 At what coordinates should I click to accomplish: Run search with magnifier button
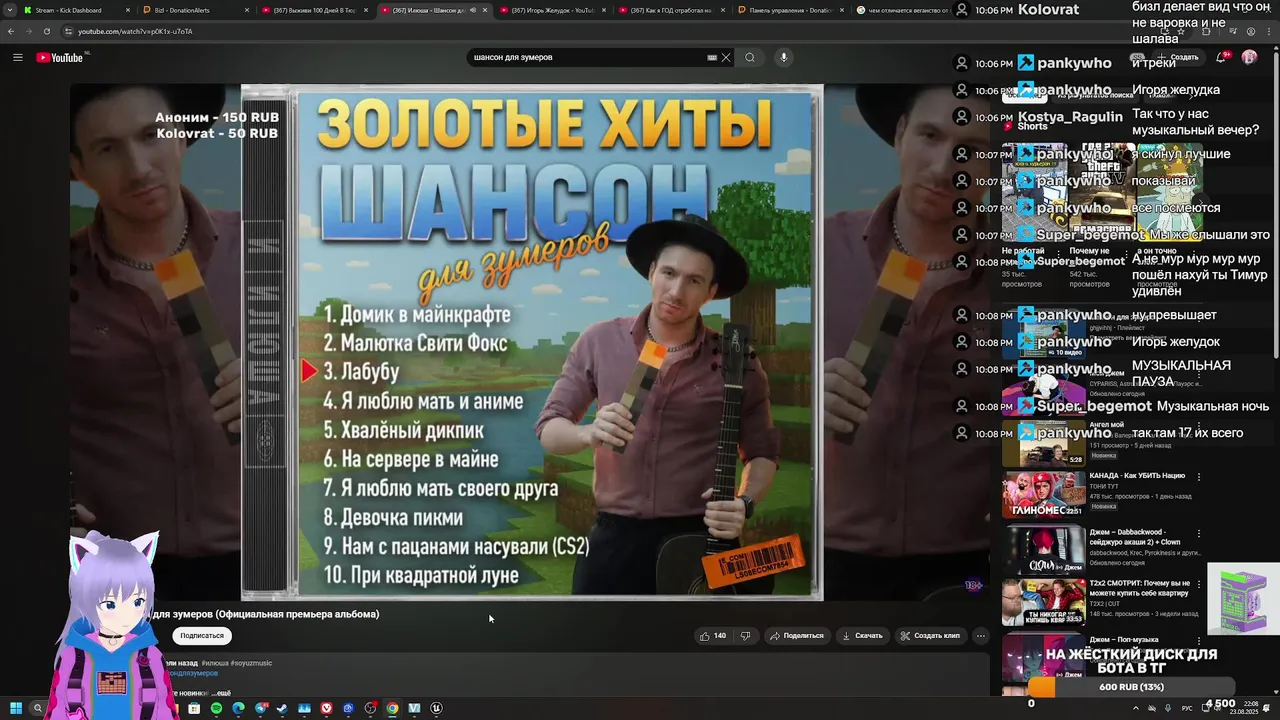coord(750,57)
